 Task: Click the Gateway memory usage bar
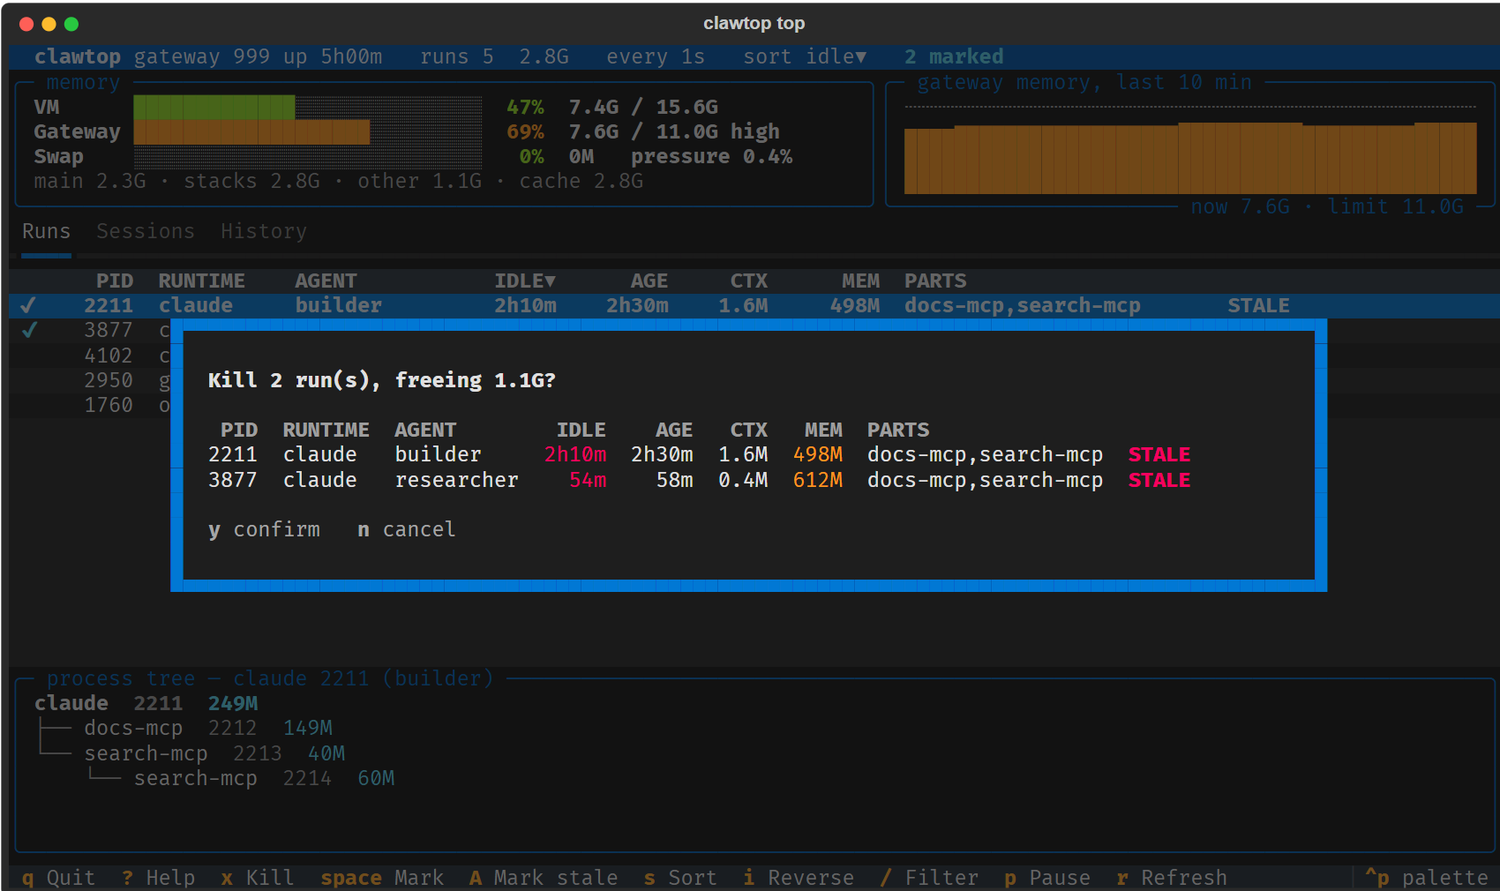pos(308,132)
